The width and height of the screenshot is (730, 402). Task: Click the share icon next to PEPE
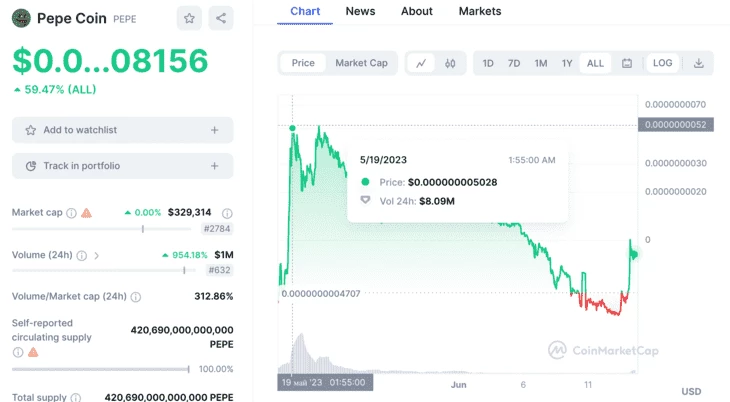click(221, 18)
